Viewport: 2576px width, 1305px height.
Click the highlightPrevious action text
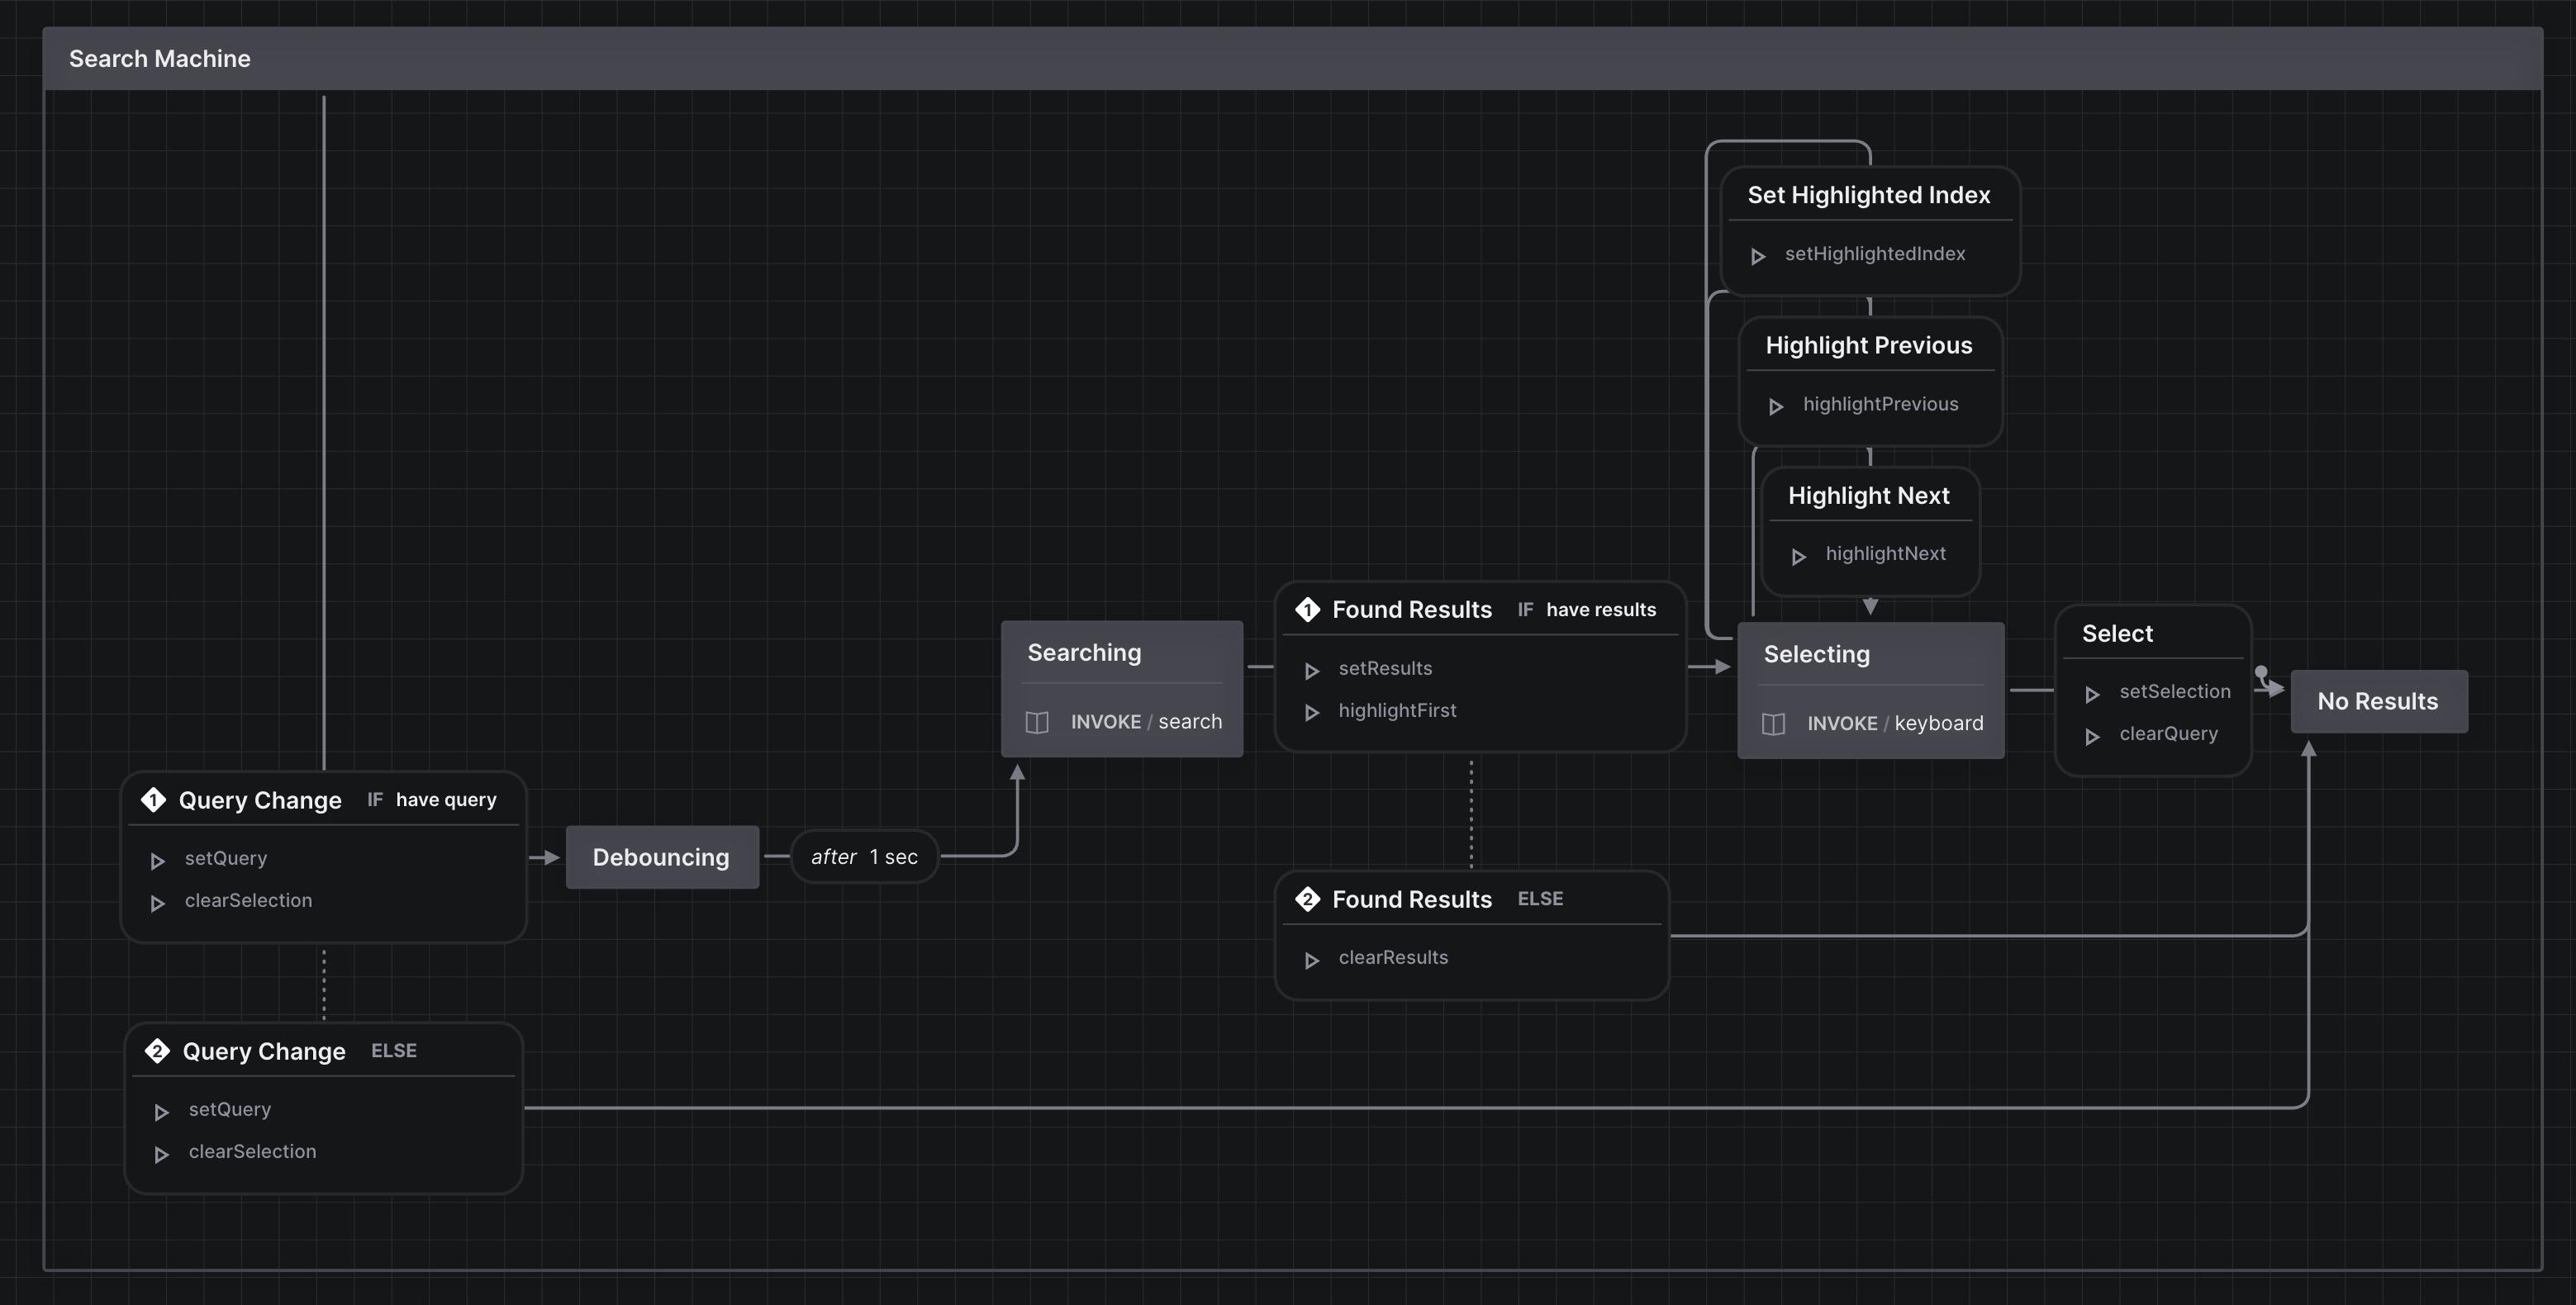tap(1880, 403)
